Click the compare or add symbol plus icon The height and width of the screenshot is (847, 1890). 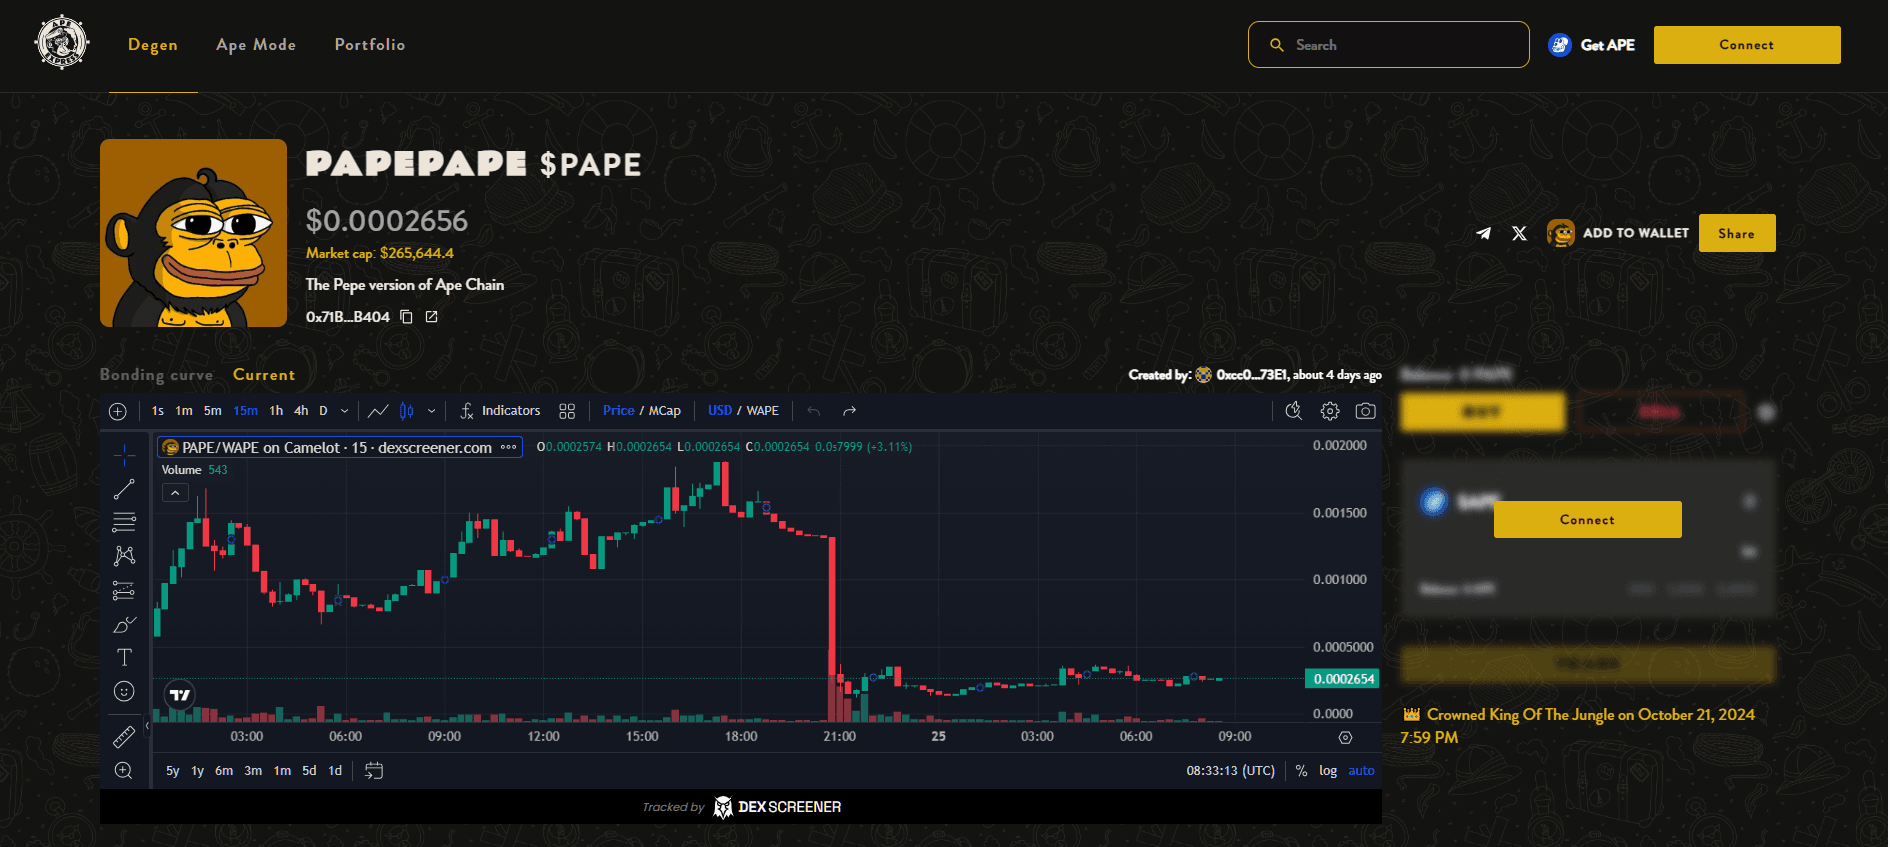click(118, 411)
